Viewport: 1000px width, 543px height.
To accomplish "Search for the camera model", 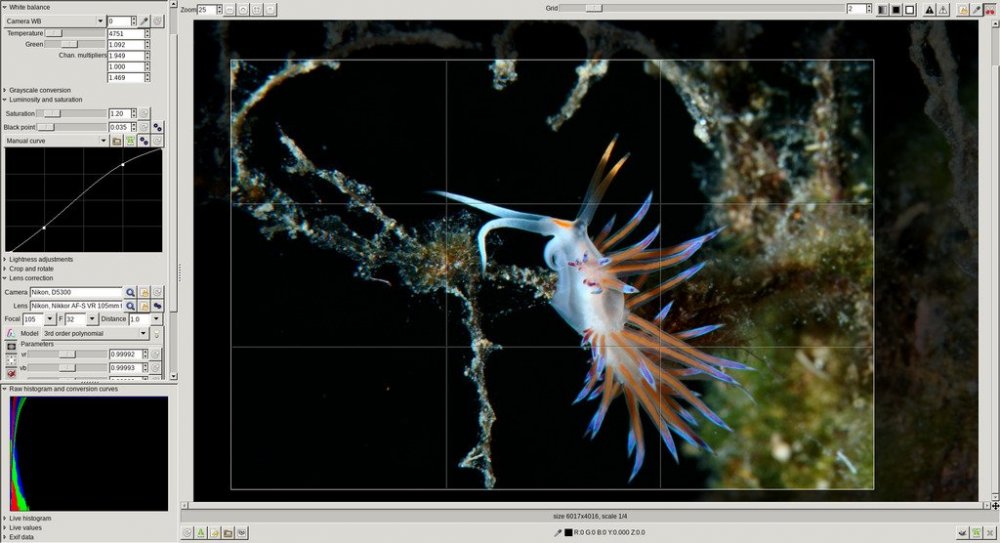I will [130, 292].
